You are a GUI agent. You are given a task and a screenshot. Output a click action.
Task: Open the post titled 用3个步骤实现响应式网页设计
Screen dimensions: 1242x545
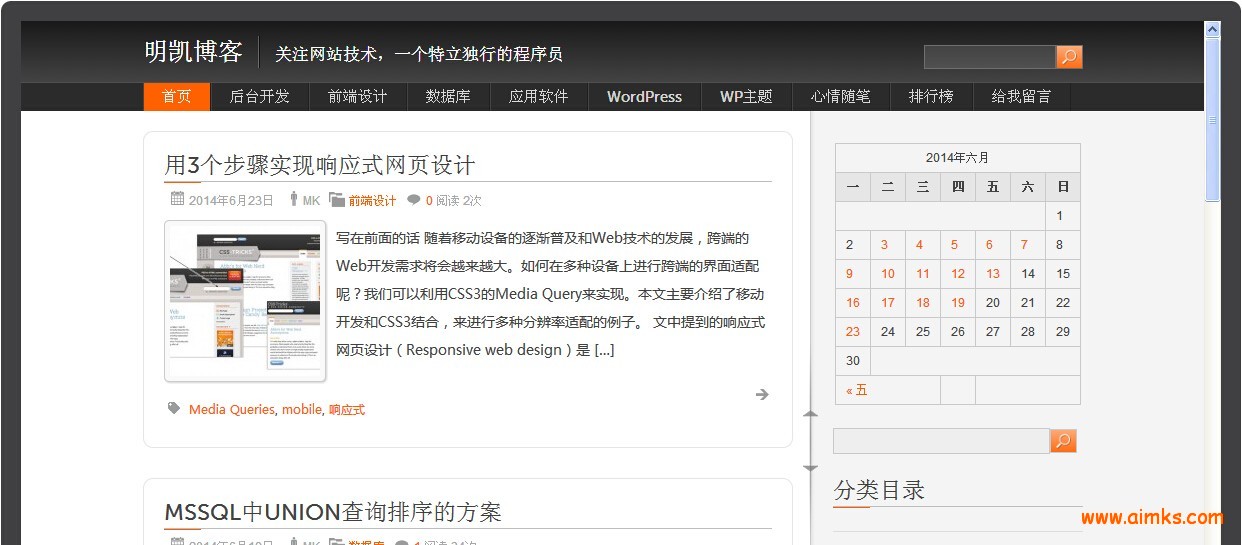pyautogui.click(x=319, y=165)
